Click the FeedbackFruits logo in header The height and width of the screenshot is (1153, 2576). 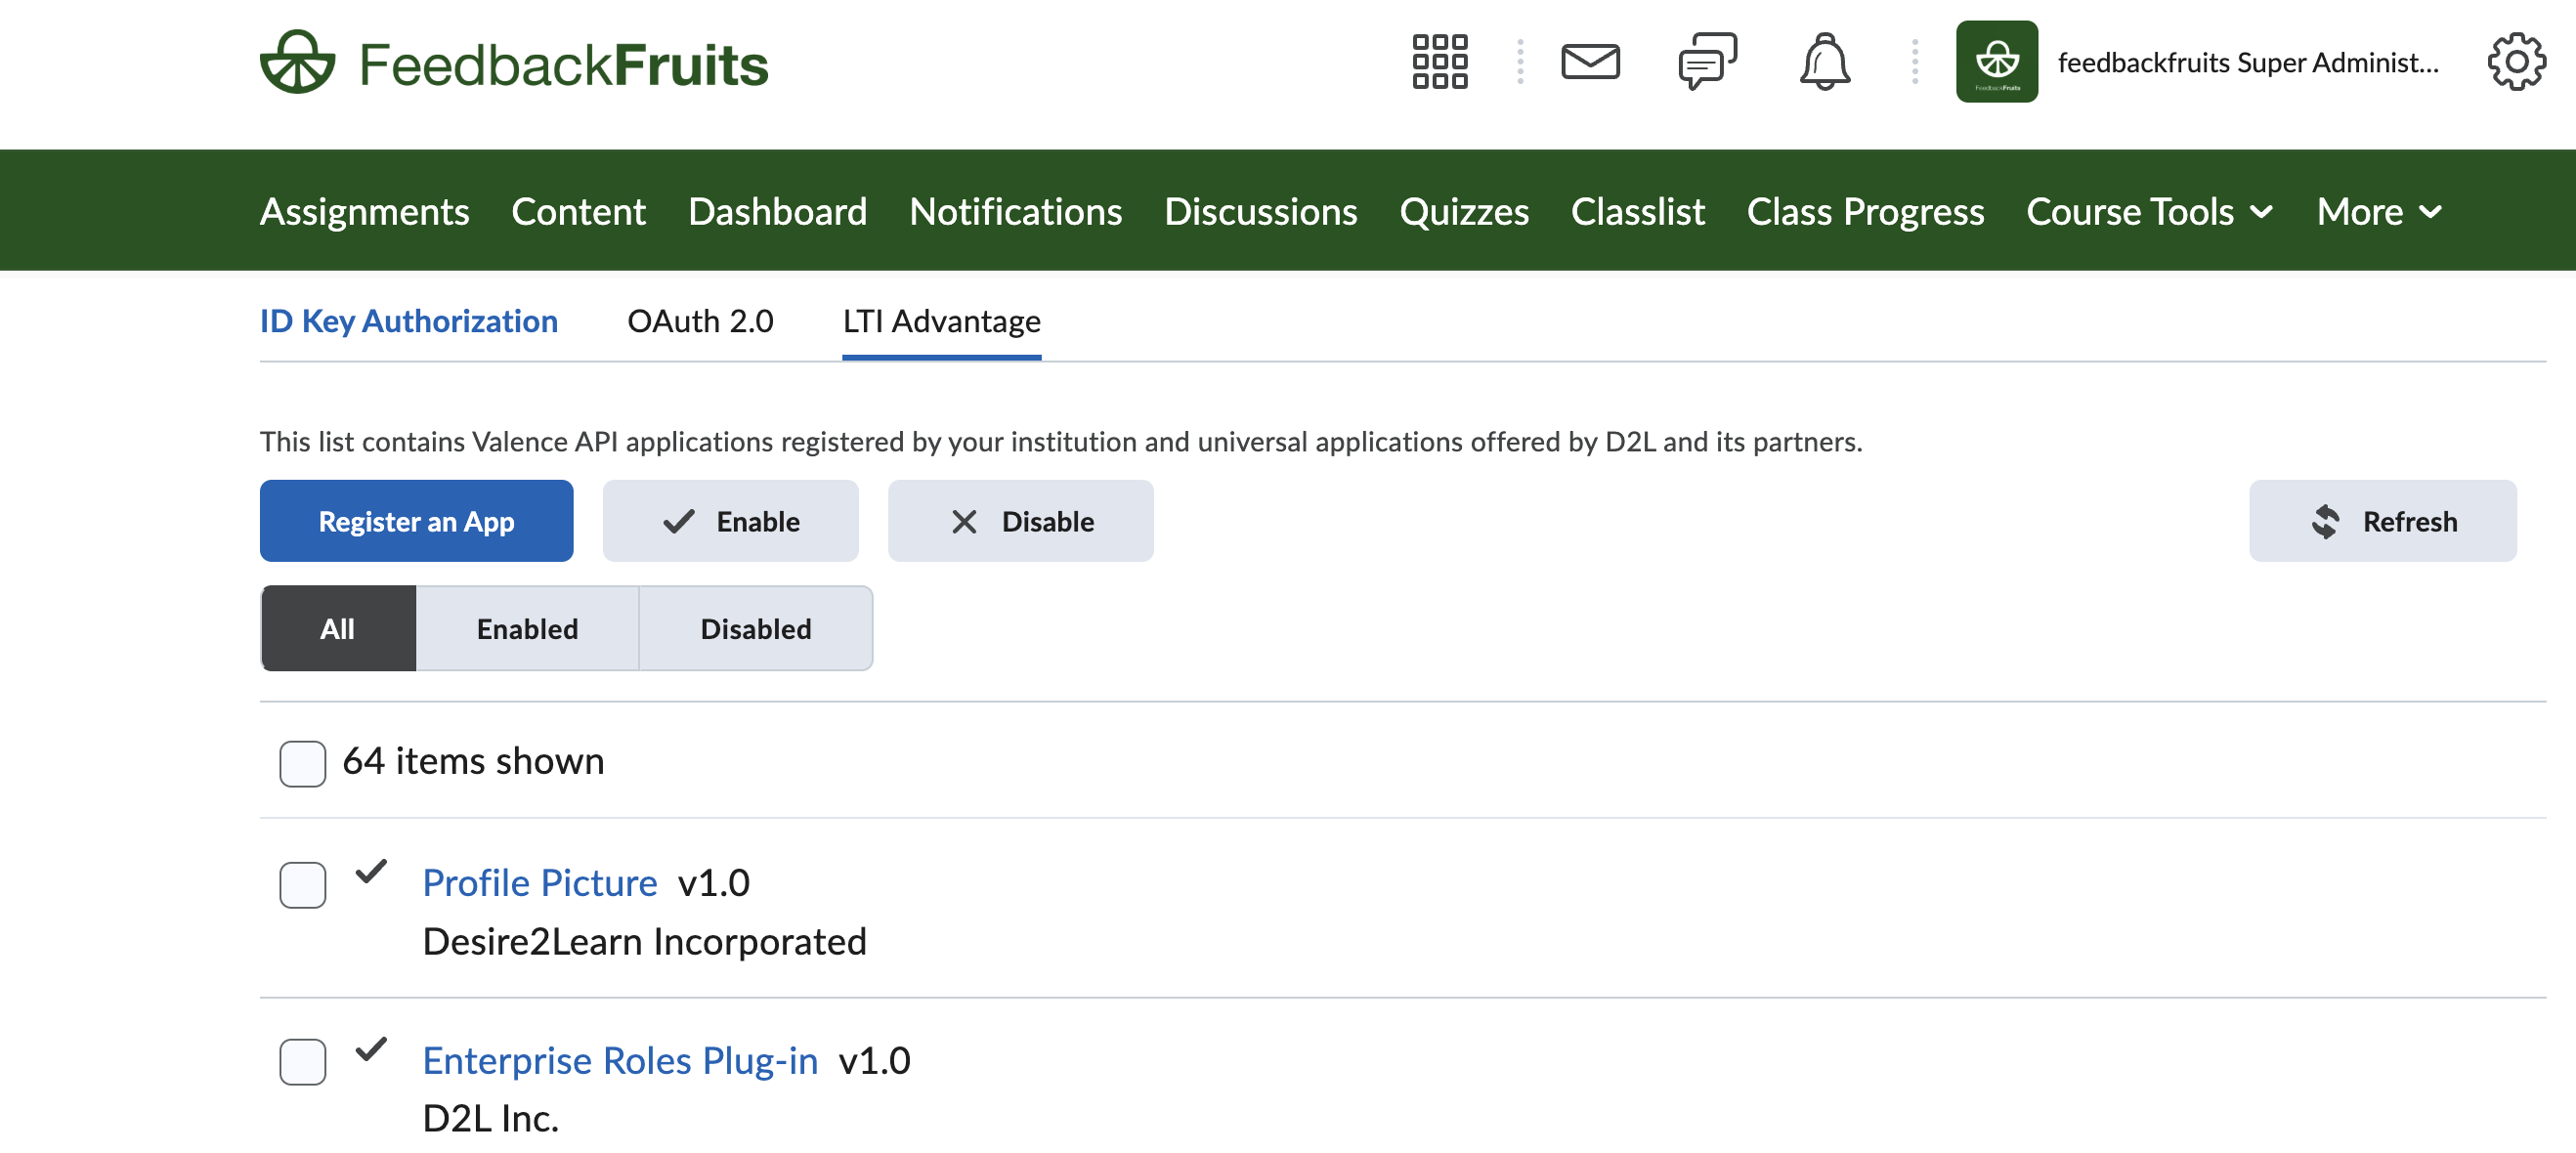[514, 63]
